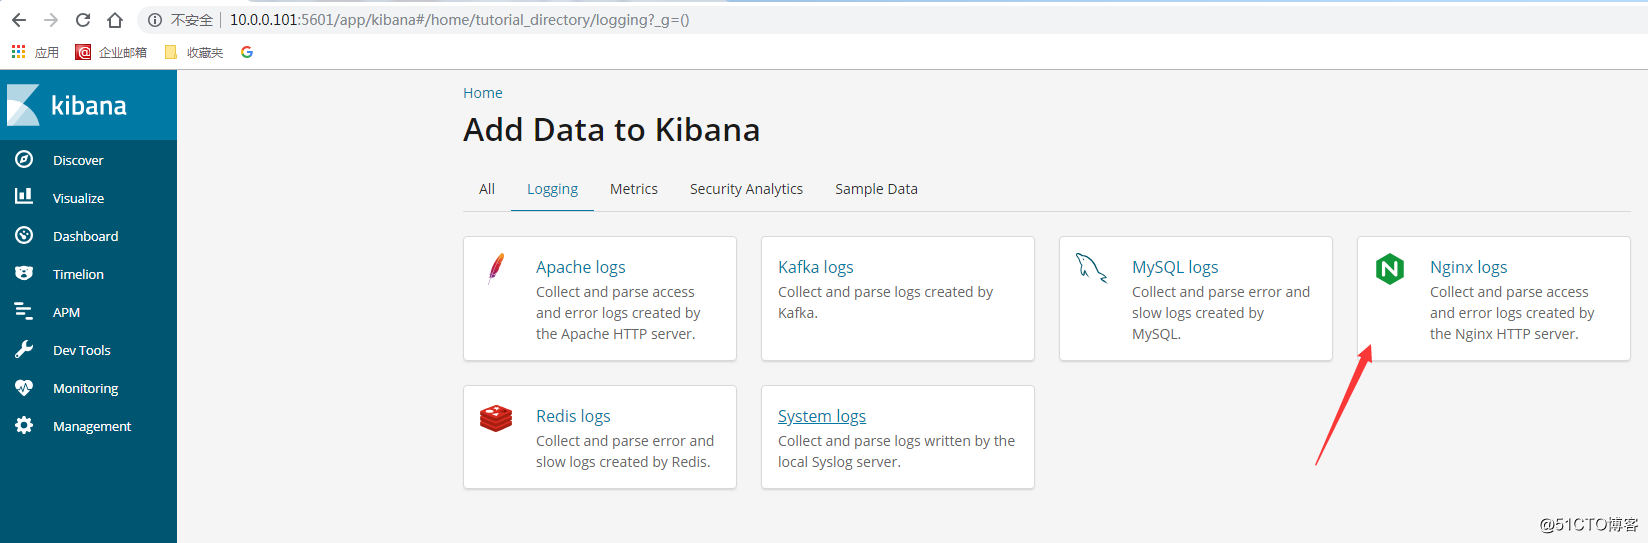
Task: Open the 收藏夹 bookmarks folder
Action: tap(194, 52)
